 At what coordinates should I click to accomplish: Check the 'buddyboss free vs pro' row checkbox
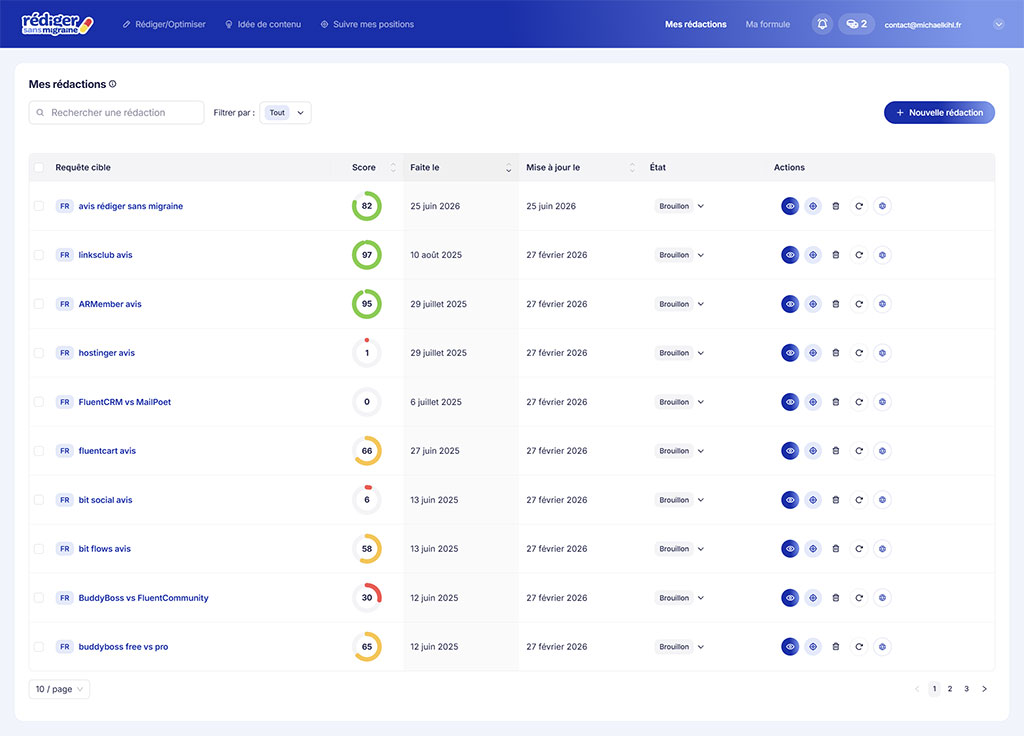click(x=39, y=647)
